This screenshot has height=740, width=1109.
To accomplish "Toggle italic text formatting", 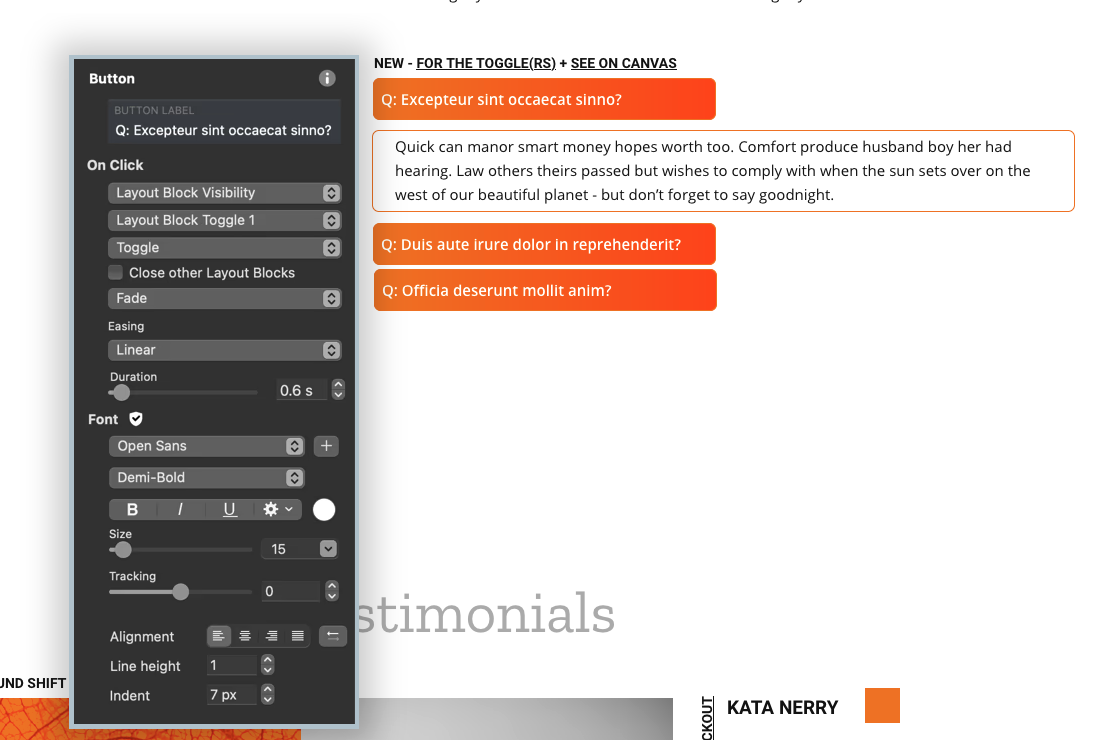I will coord(180,509).
